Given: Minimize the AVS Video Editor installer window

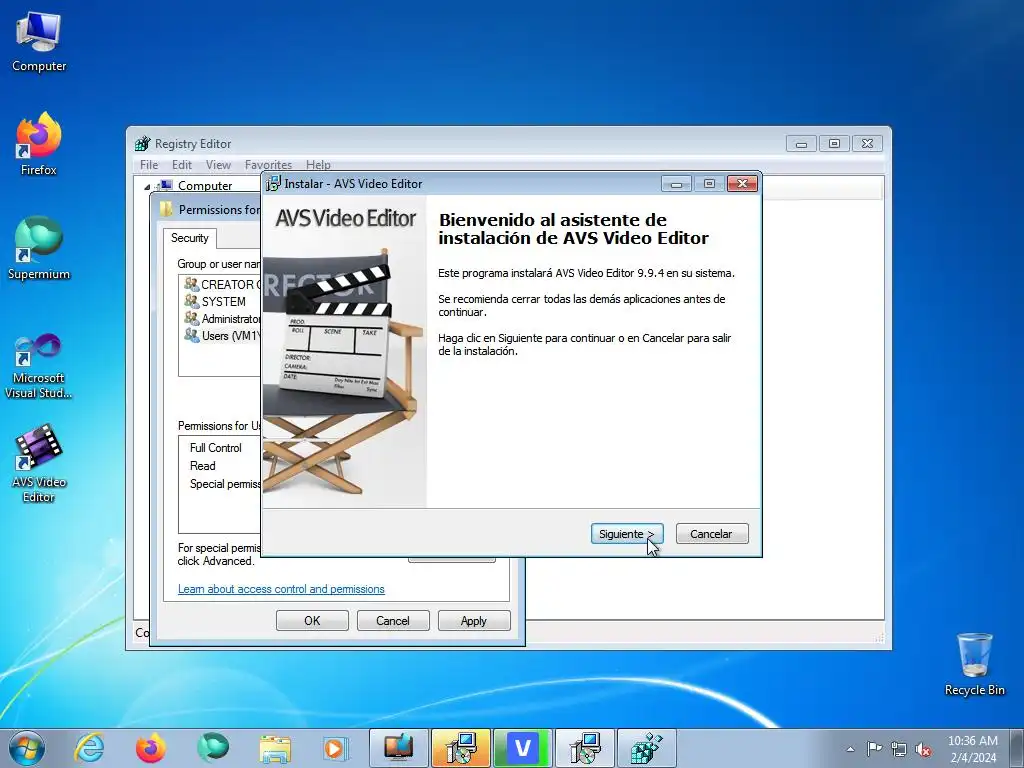Looking at the screenshot, I should point(677,184).
